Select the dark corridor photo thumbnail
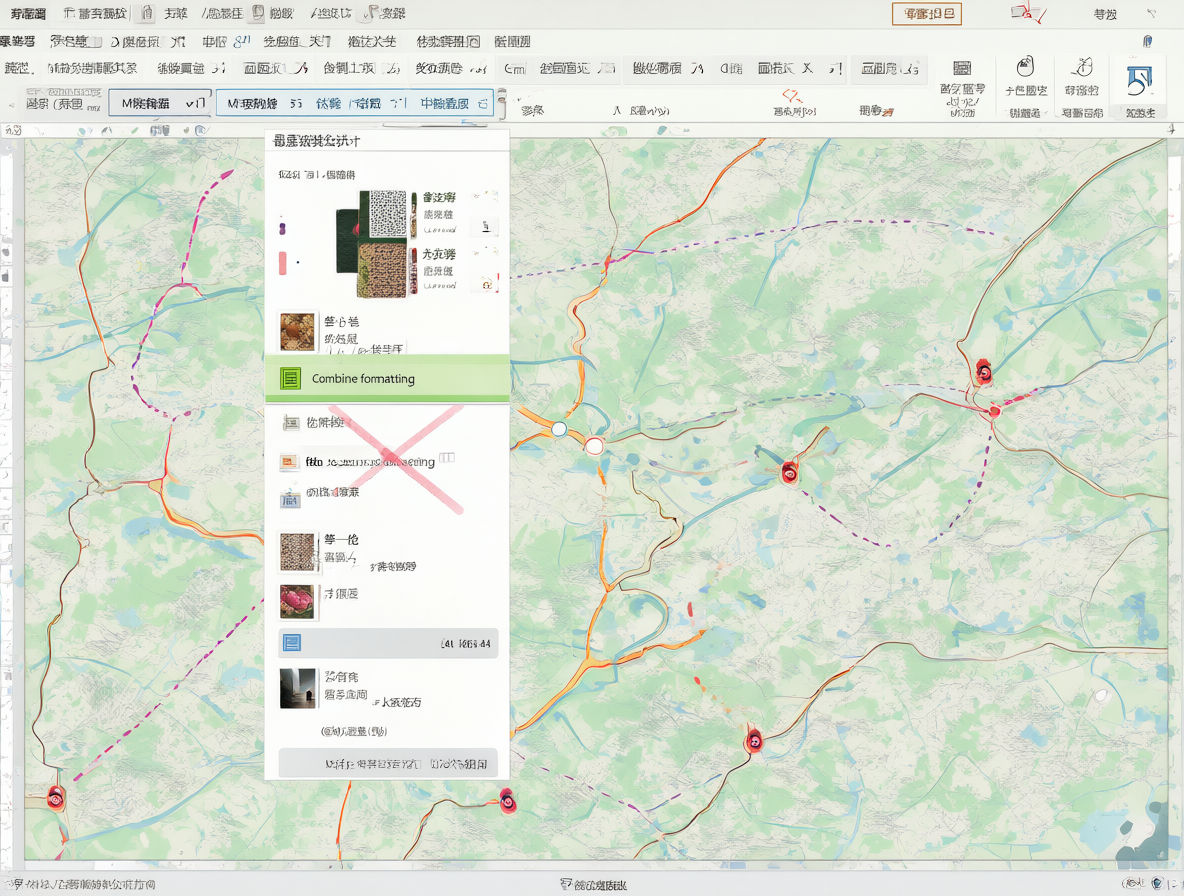 tap(298, 688)
